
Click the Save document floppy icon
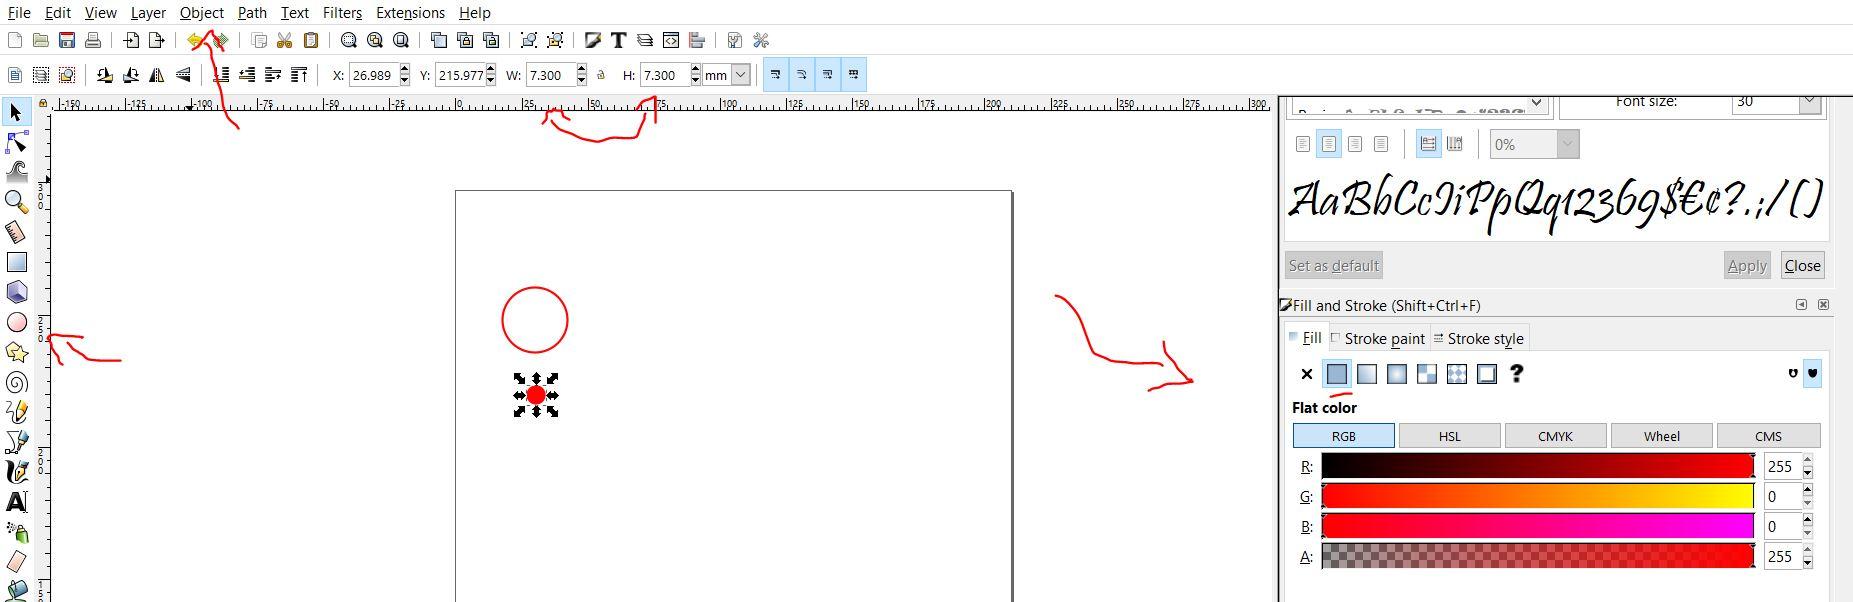pyautogui.click(x=67, y=40)
